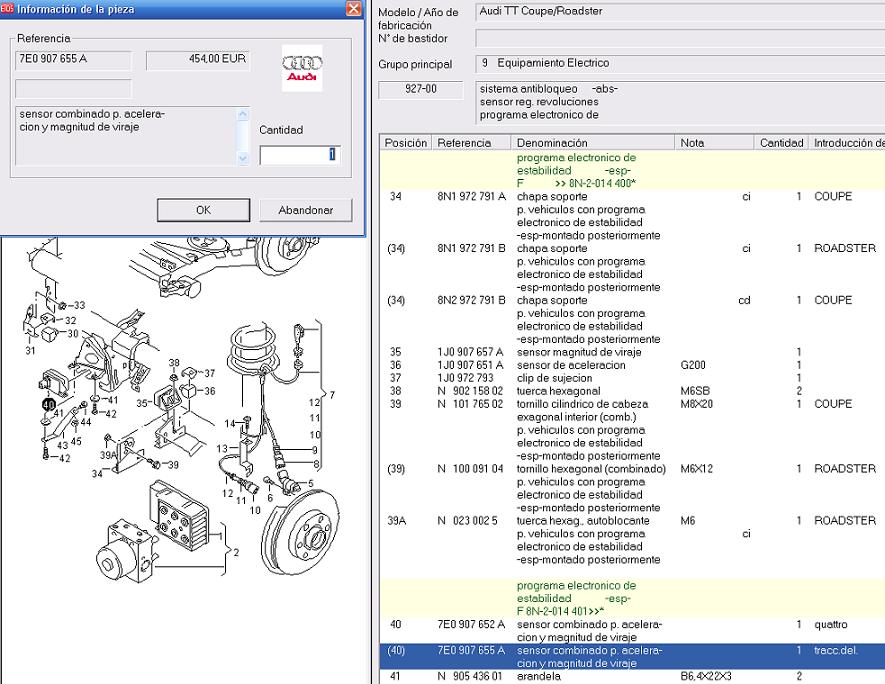Click callout number 2 by the ABS unit
Screen dimensions: 885x684
point(236,553)
